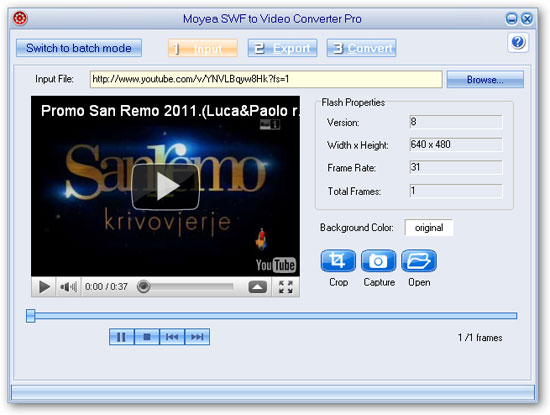550x415 pixels.
Task: Stop playback with the blue stop button
Action: coord(147,337)
